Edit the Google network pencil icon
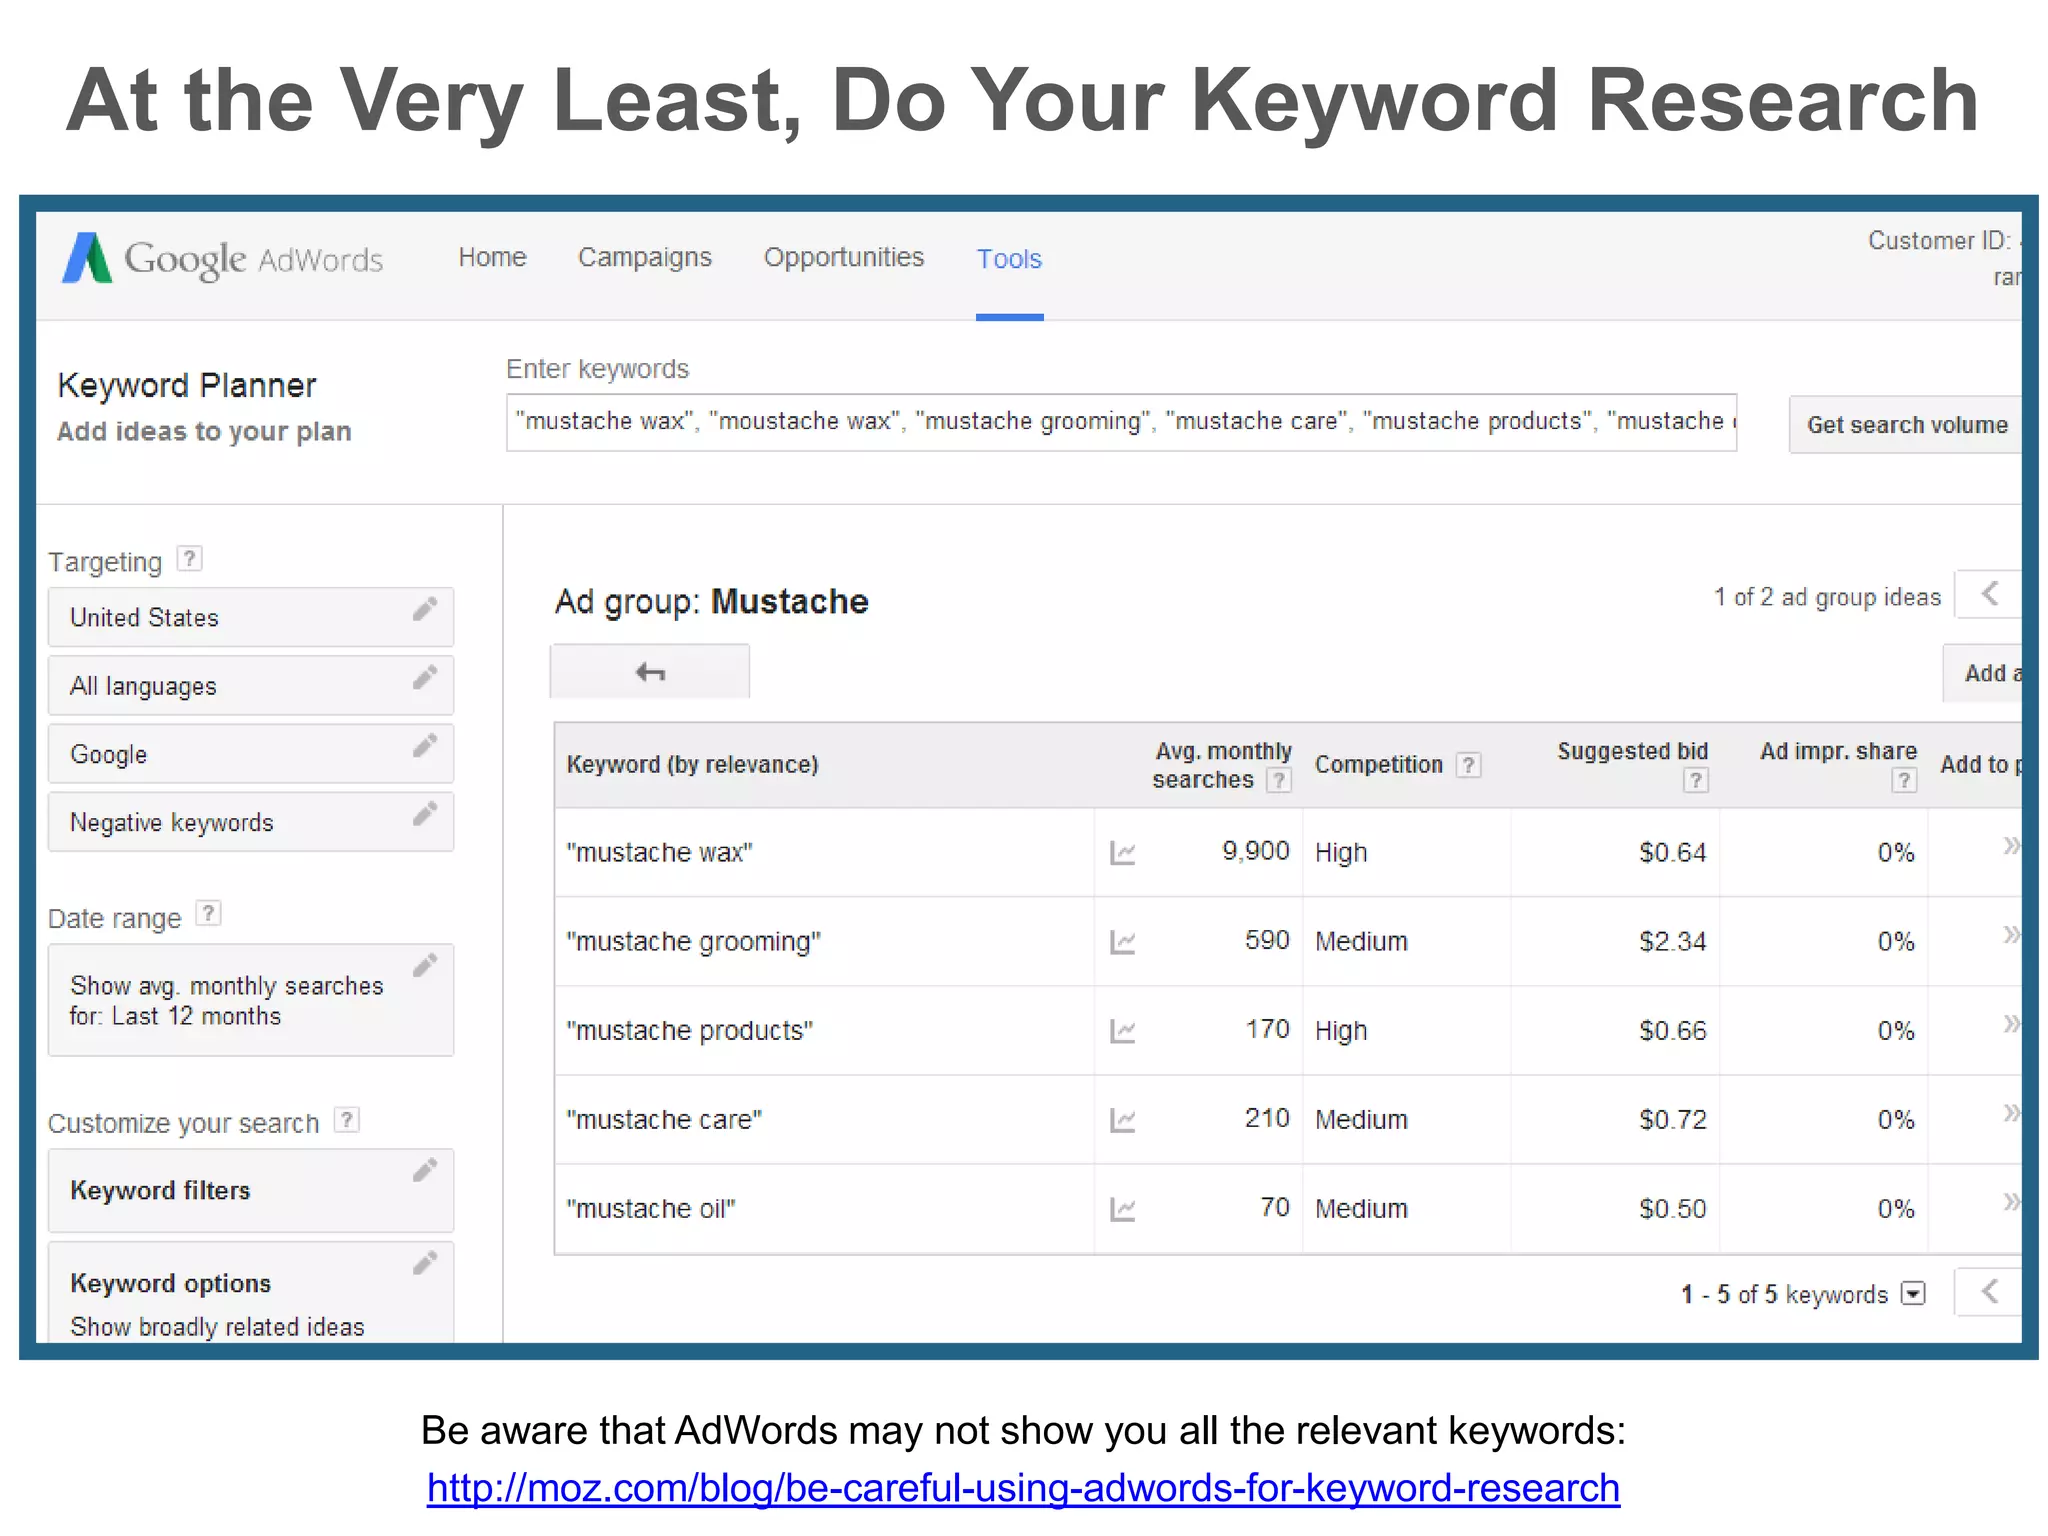2048x1536 pixels. 425,745
